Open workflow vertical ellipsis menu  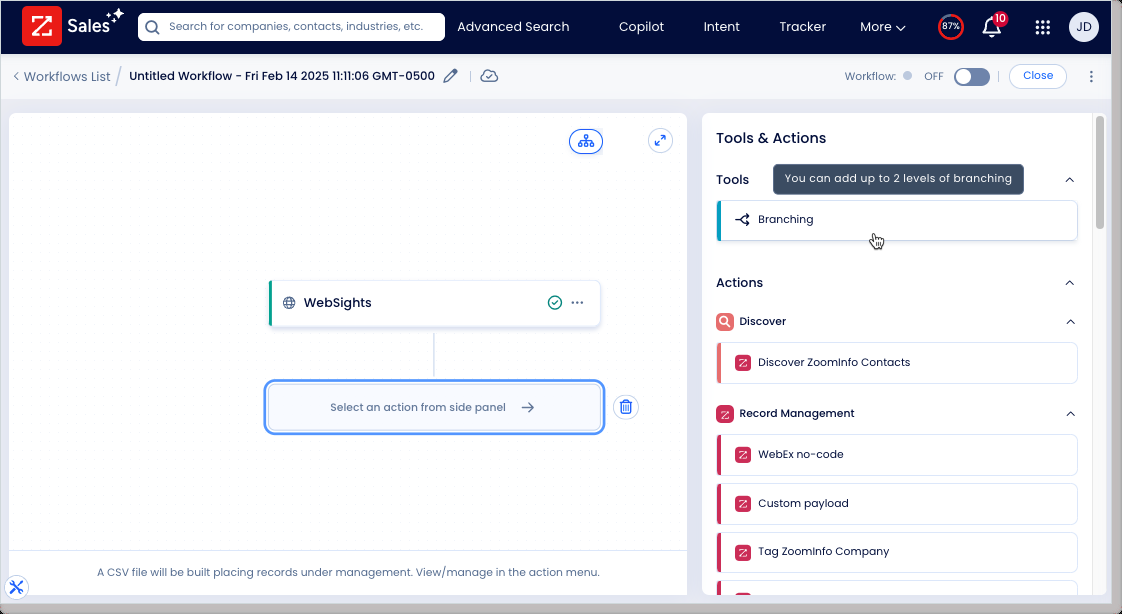point(1091,77)
